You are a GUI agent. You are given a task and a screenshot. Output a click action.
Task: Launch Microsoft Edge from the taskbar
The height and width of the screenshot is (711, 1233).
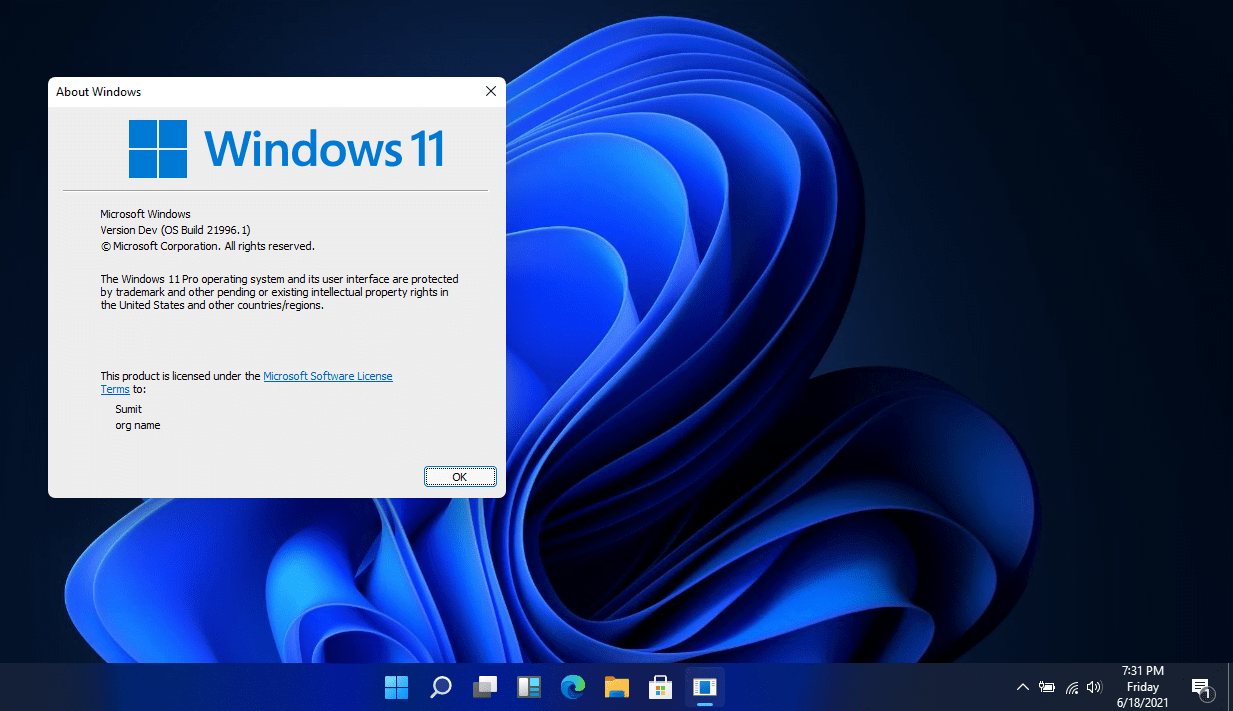(x=572, y=687)
